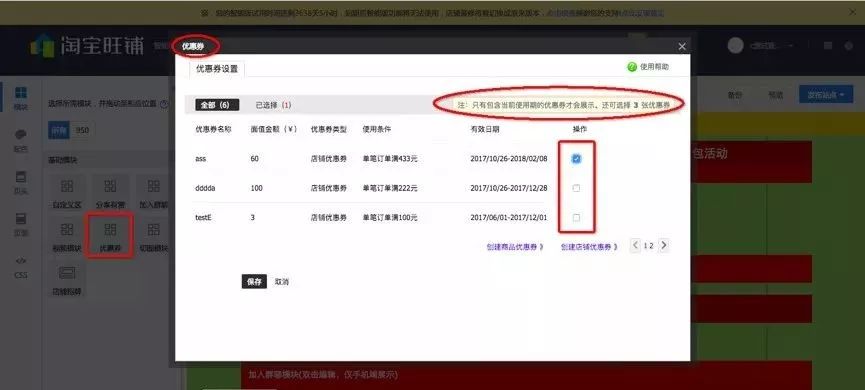The width and height of the screenshot is (865, 390).
Task: Select the 优惠券 coupon module tile
Action: 110,236
